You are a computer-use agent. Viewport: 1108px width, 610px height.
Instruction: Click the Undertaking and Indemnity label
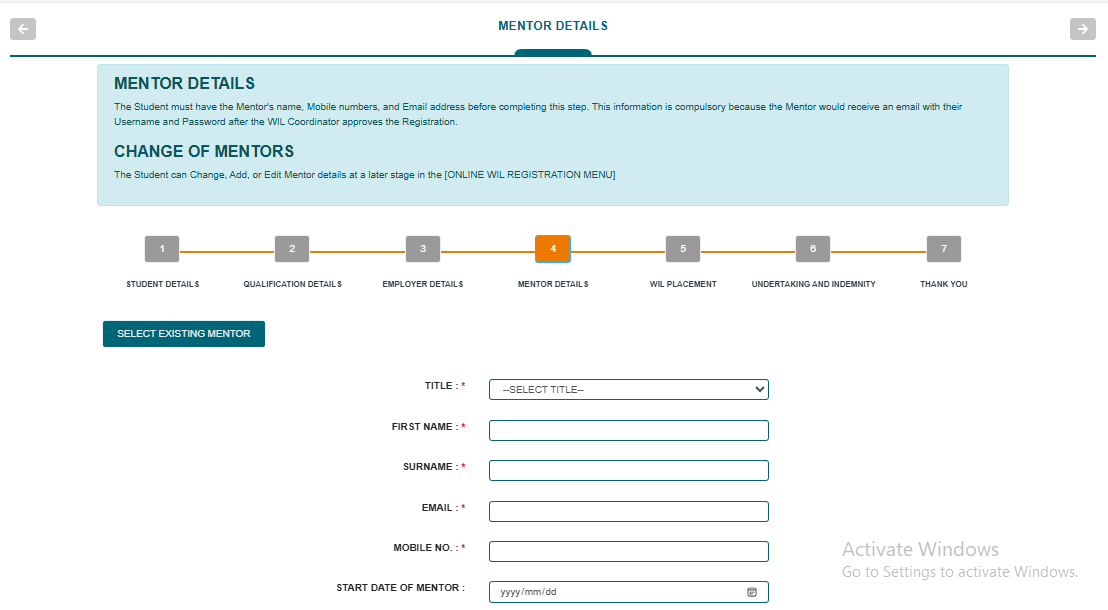813,284
